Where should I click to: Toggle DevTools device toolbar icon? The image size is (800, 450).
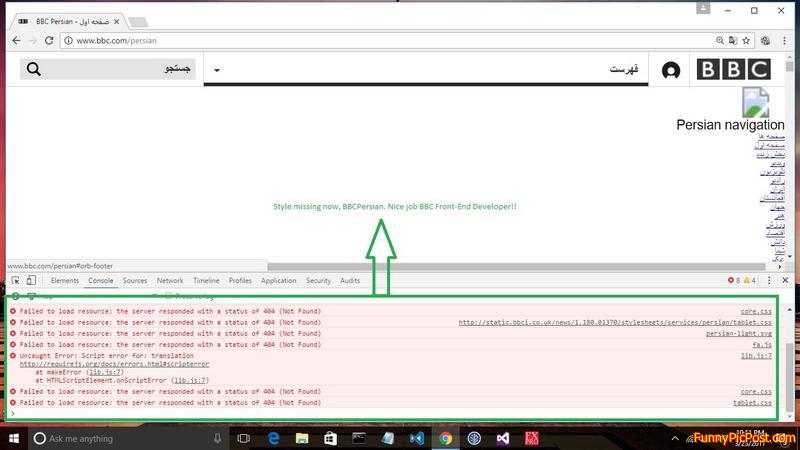click(31, 280)
